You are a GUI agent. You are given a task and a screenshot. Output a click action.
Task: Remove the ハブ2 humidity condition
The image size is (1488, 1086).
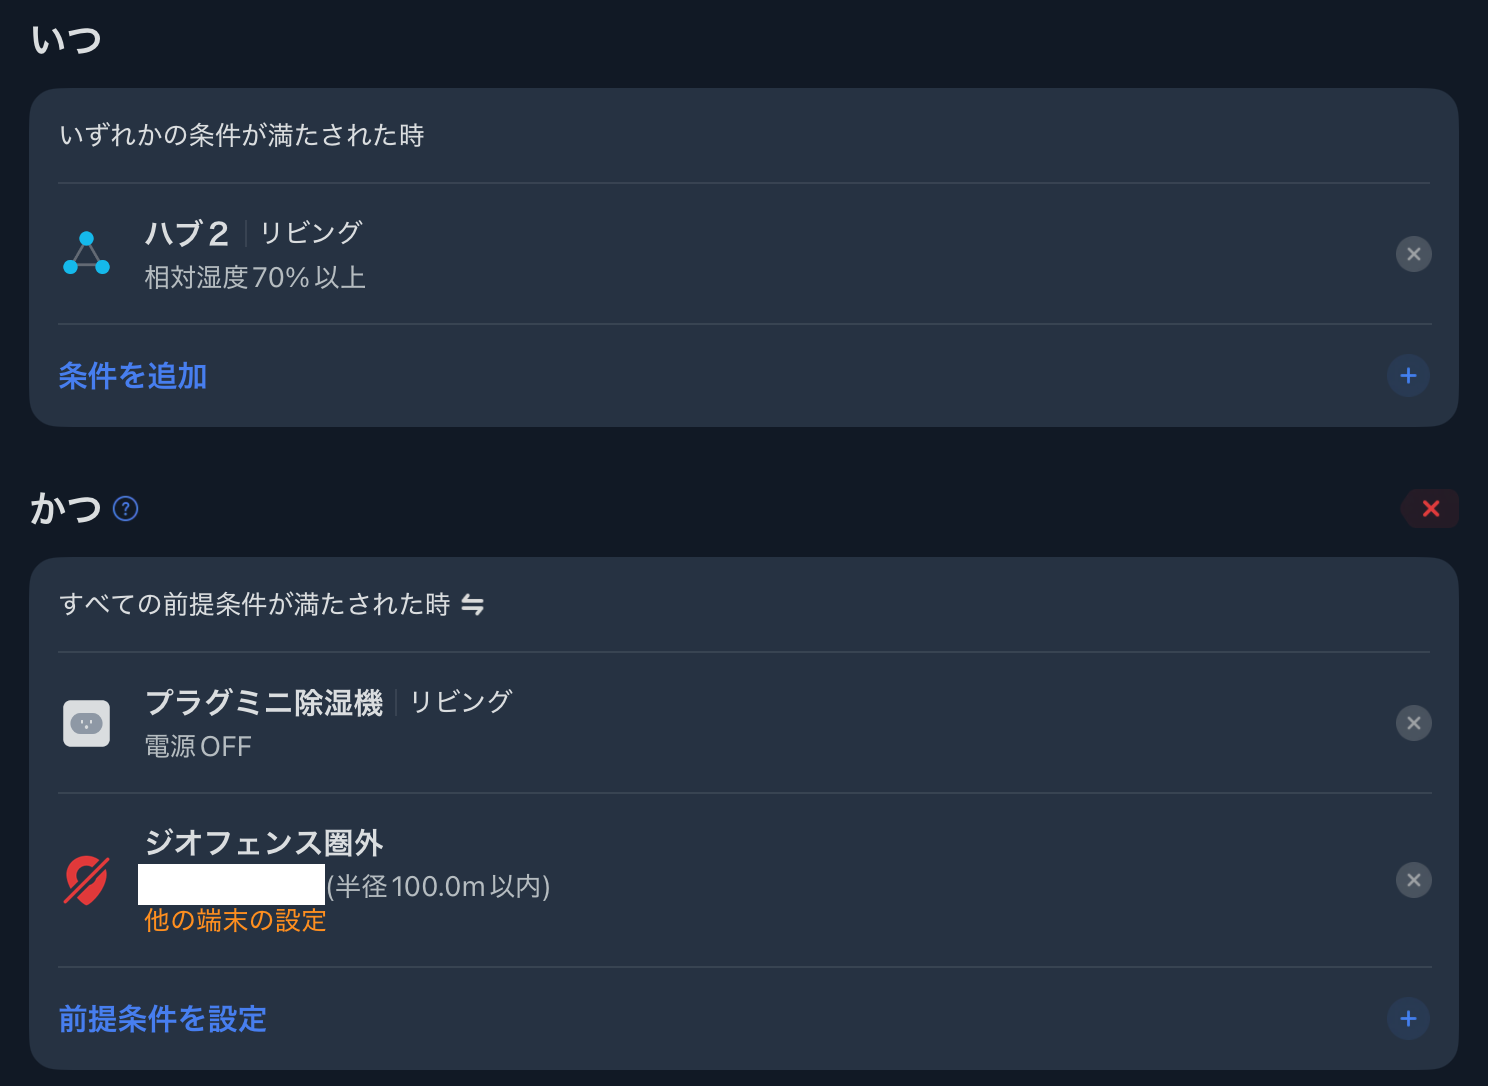(1413, 254)
